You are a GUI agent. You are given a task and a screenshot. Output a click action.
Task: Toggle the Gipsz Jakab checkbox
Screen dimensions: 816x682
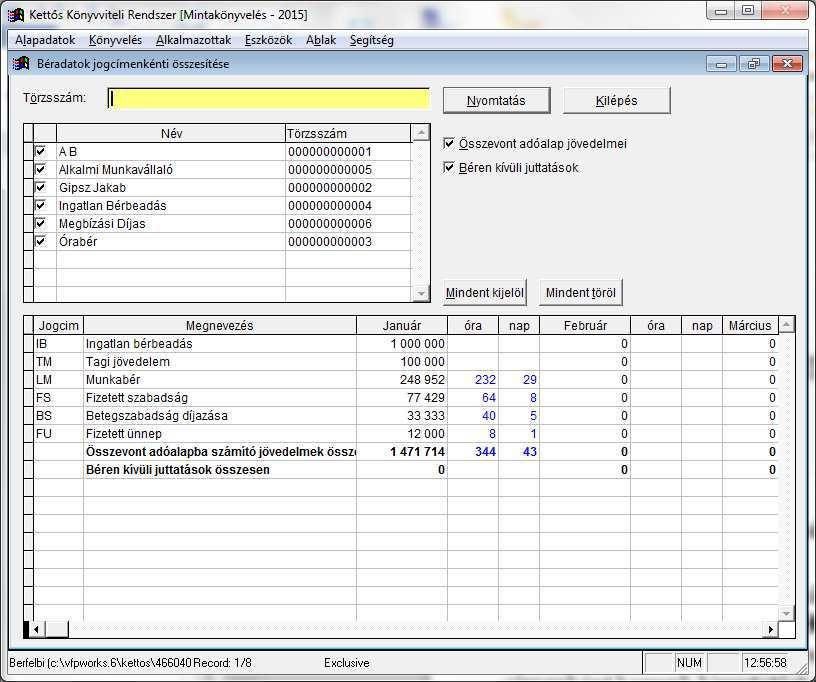40,187
